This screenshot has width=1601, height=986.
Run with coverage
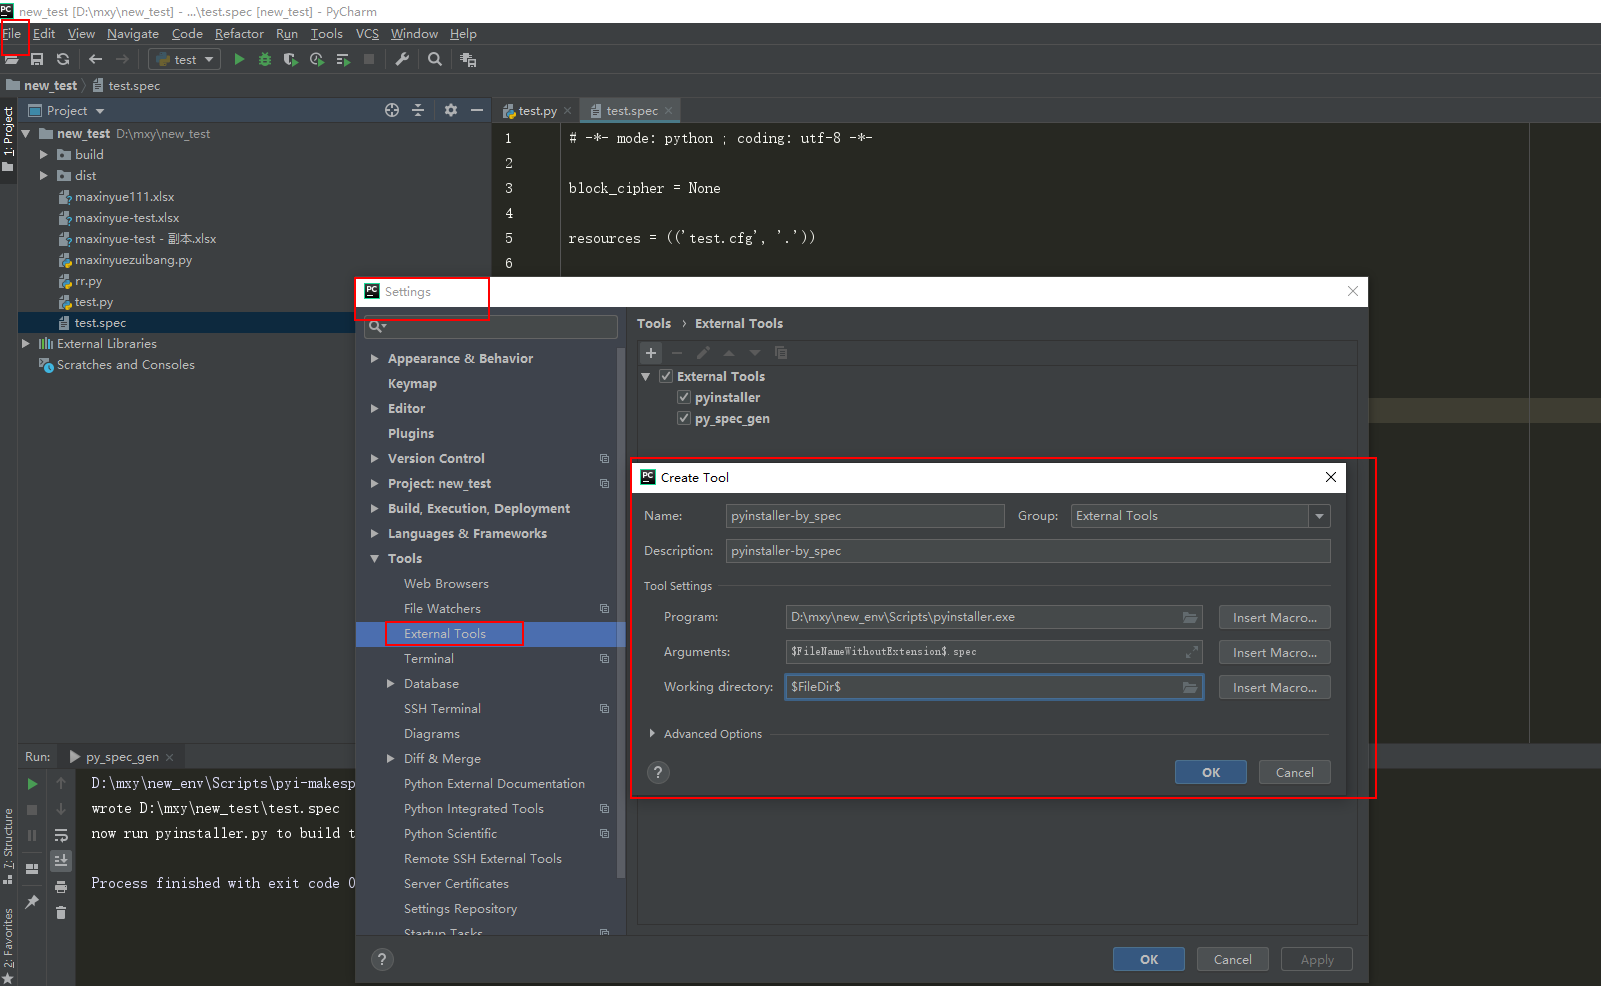coord(290,59)
